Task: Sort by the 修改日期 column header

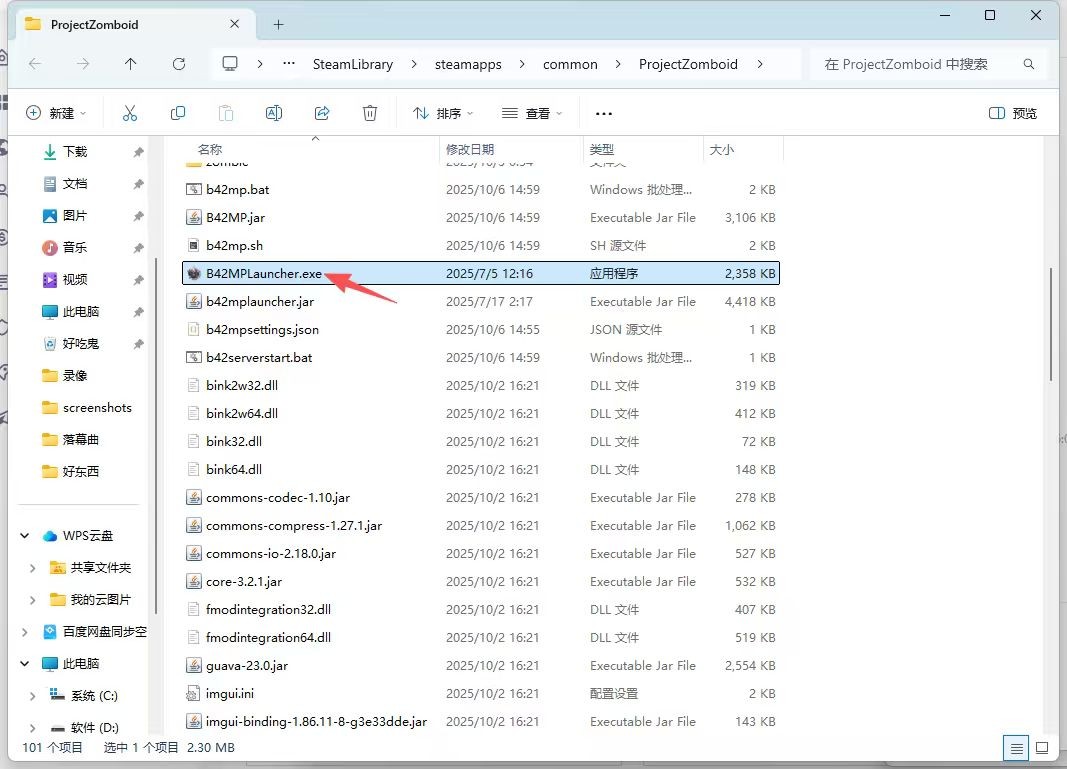Action: tap(470, 149)
